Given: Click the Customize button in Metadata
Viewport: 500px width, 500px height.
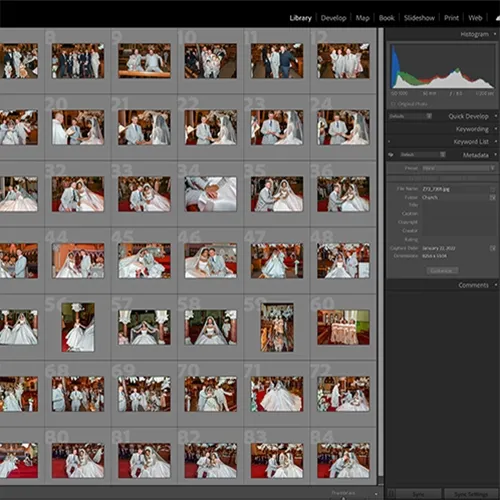Looking at the screenshot, I should [x=442, y=270].
